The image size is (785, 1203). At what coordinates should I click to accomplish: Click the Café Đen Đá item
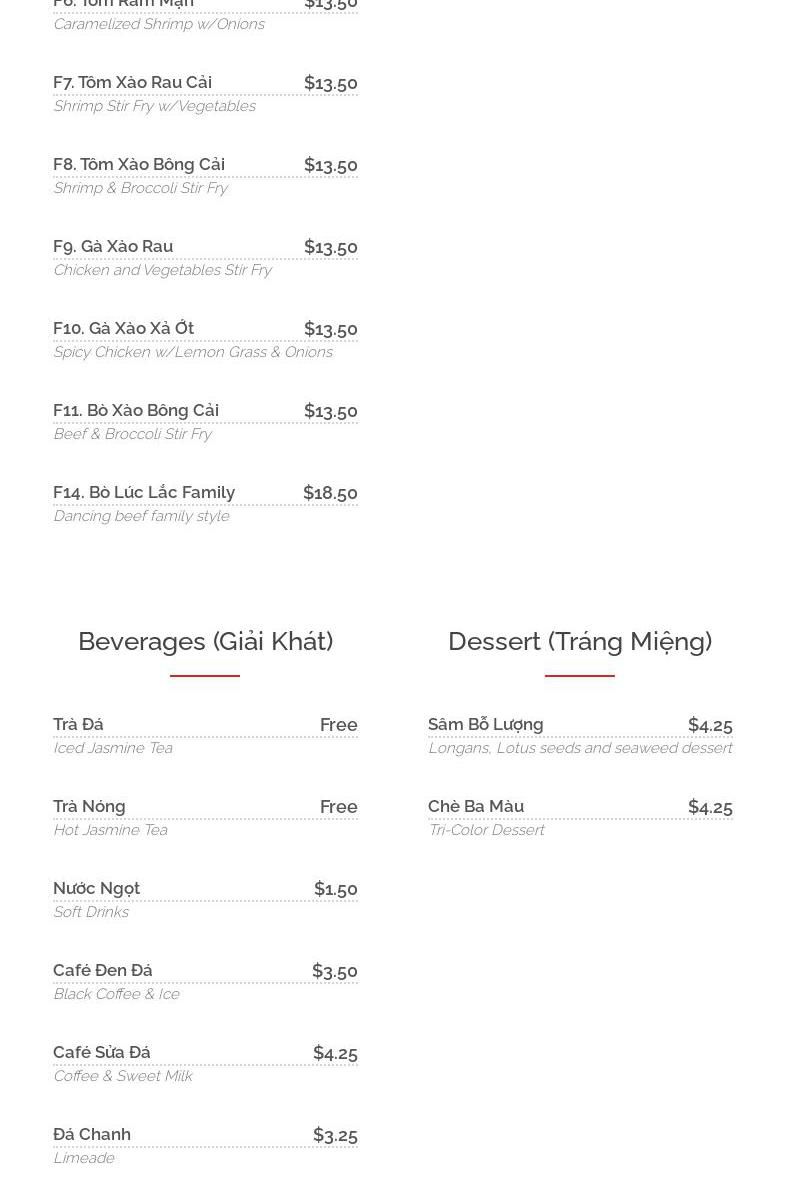click(102, 970)
